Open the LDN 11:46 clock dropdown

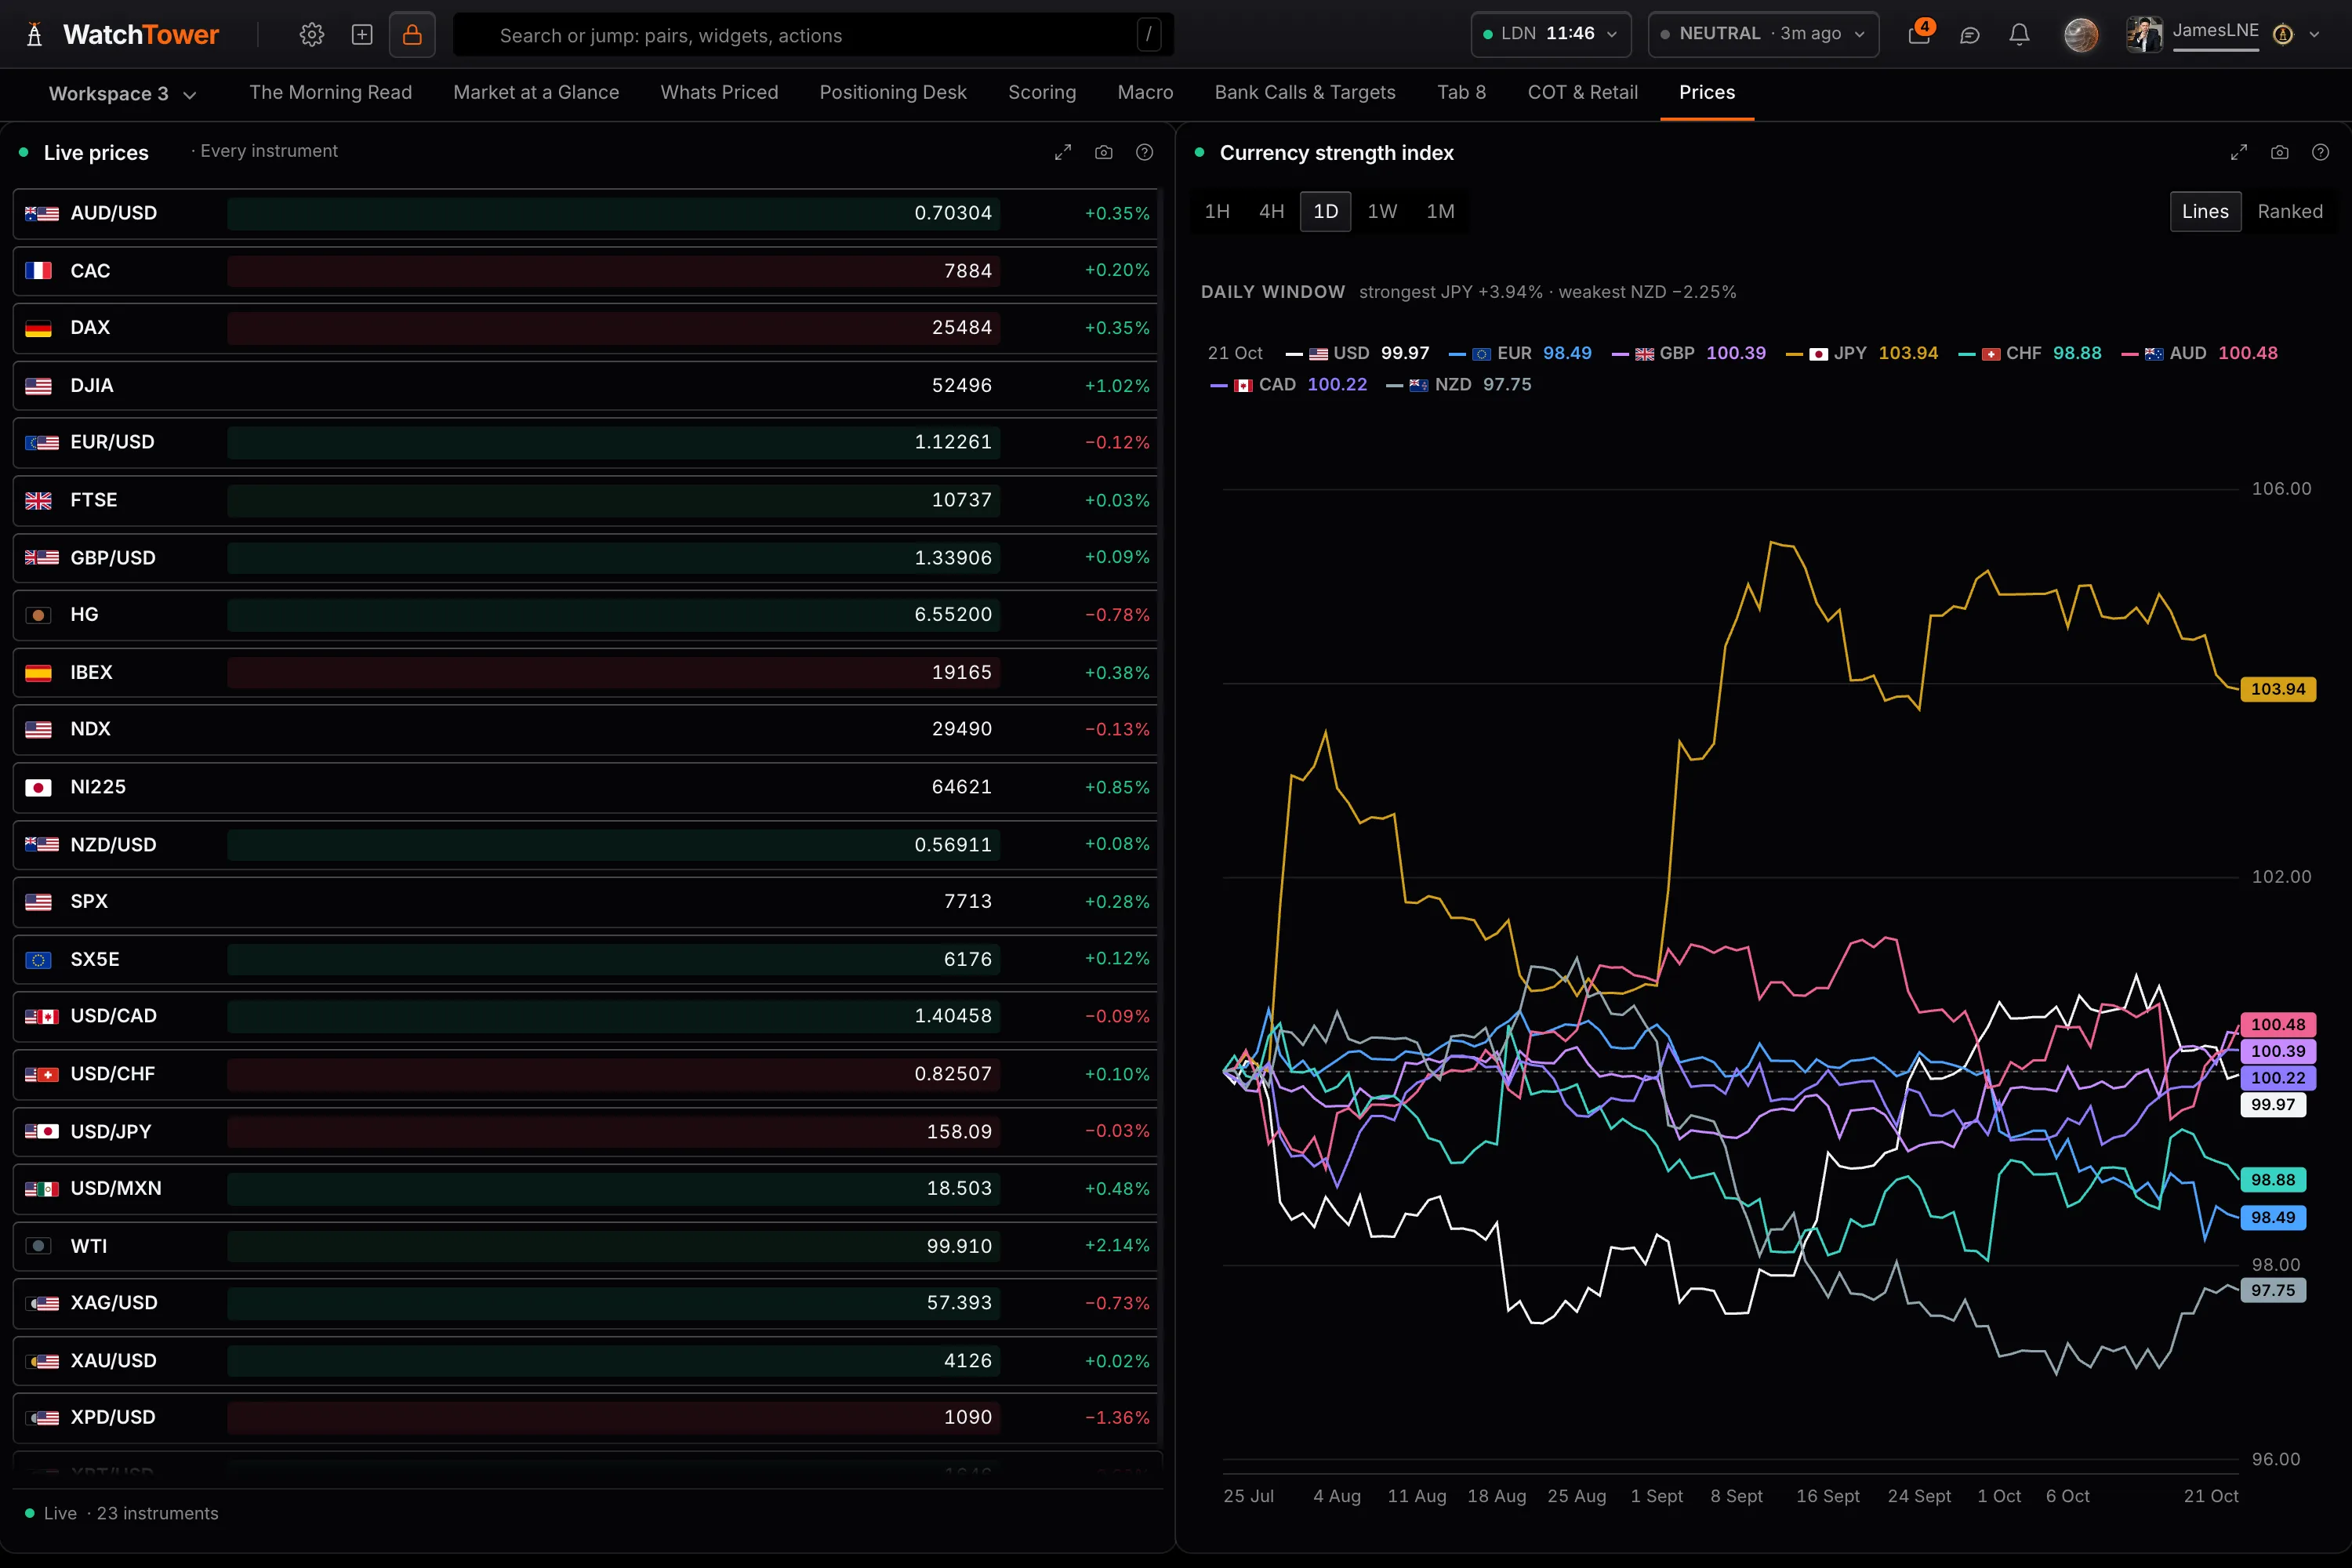[1550, 34]
